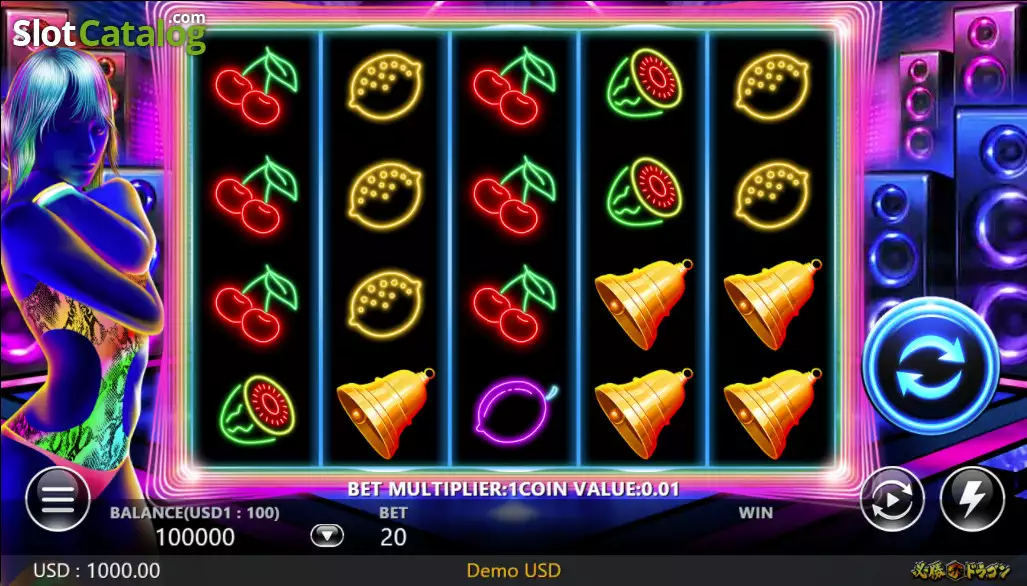Open the hamburger menu button

58,500
